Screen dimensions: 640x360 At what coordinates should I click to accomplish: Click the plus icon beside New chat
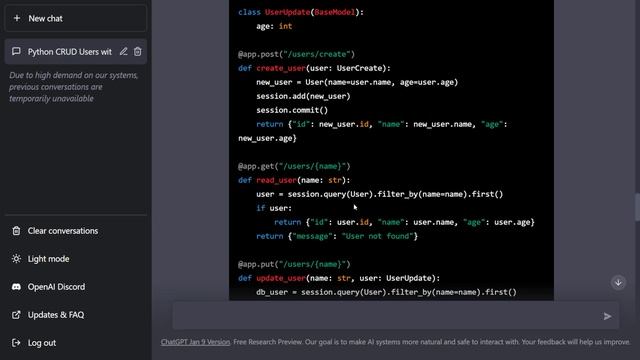[x=17, y=18]
